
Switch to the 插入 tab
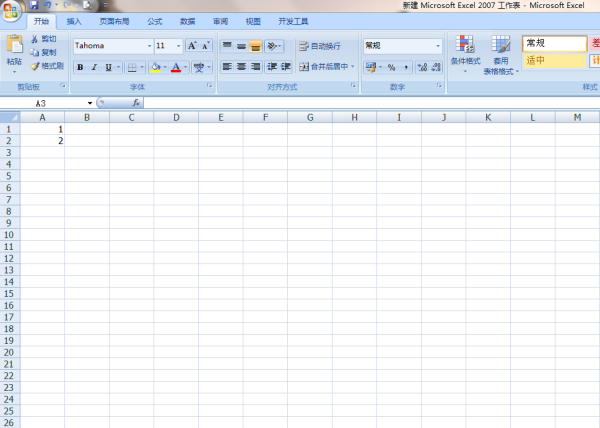click(74, 21)
